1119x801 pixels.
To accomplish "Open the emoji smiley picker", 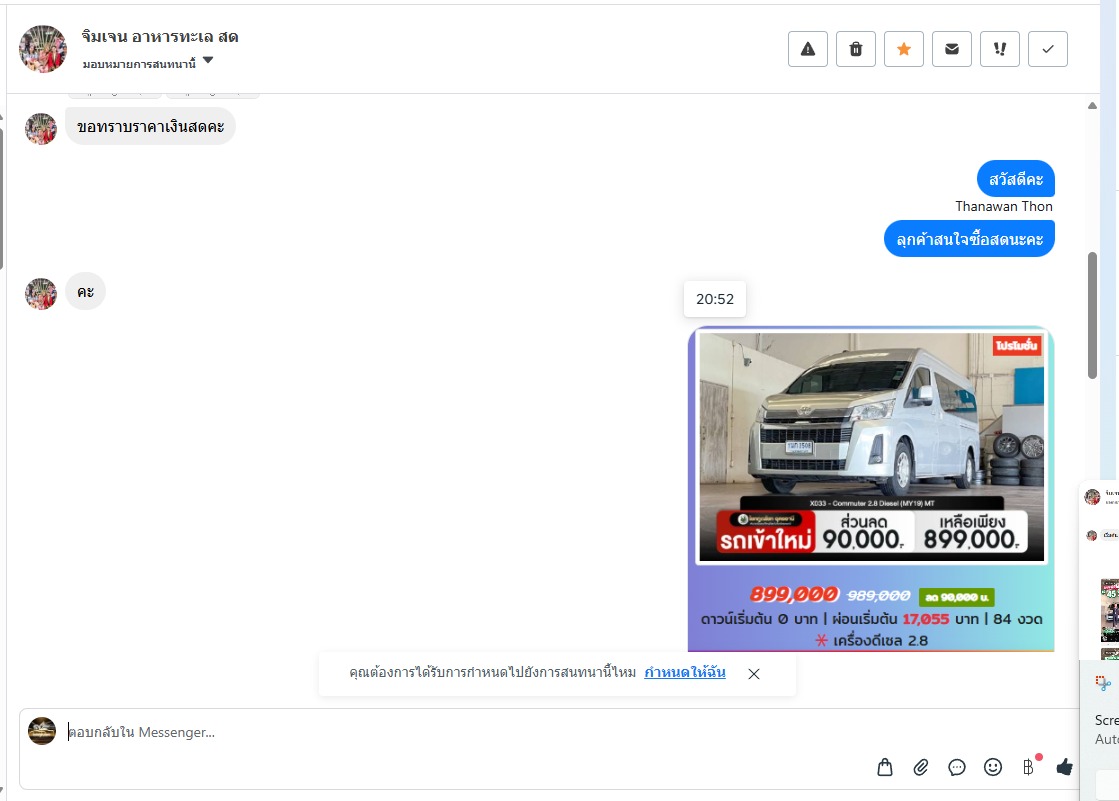I will coord(993,767).
